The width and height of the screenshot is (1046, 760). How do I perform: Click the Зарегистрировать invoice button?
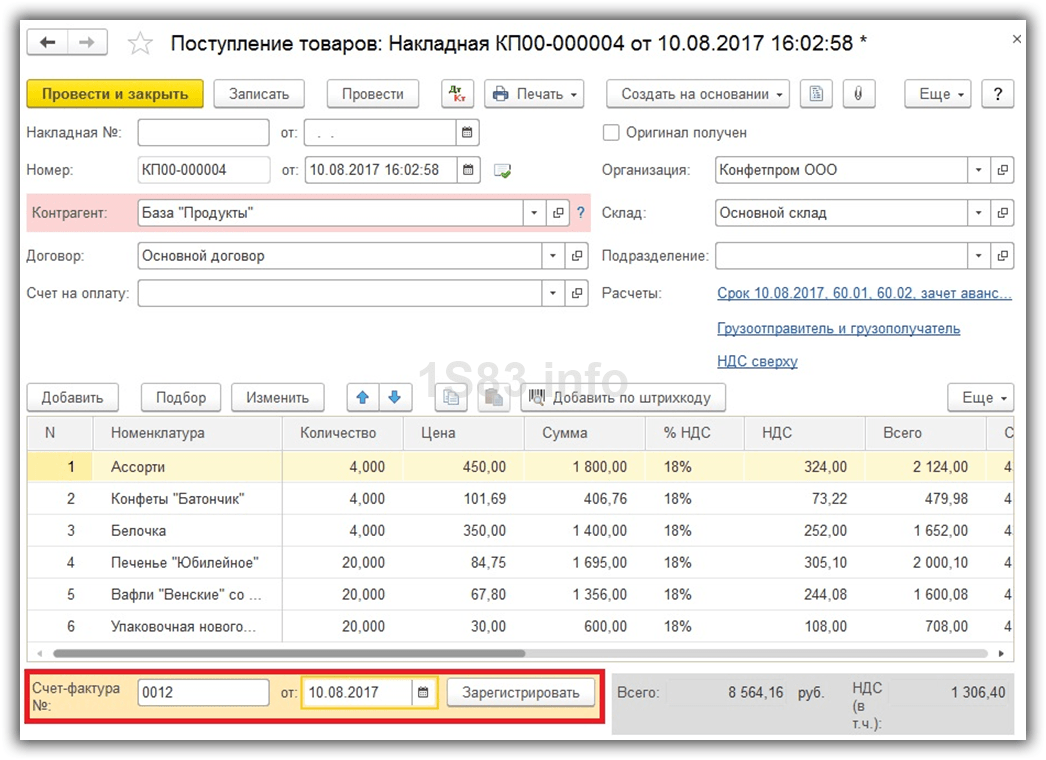point(520,692)
